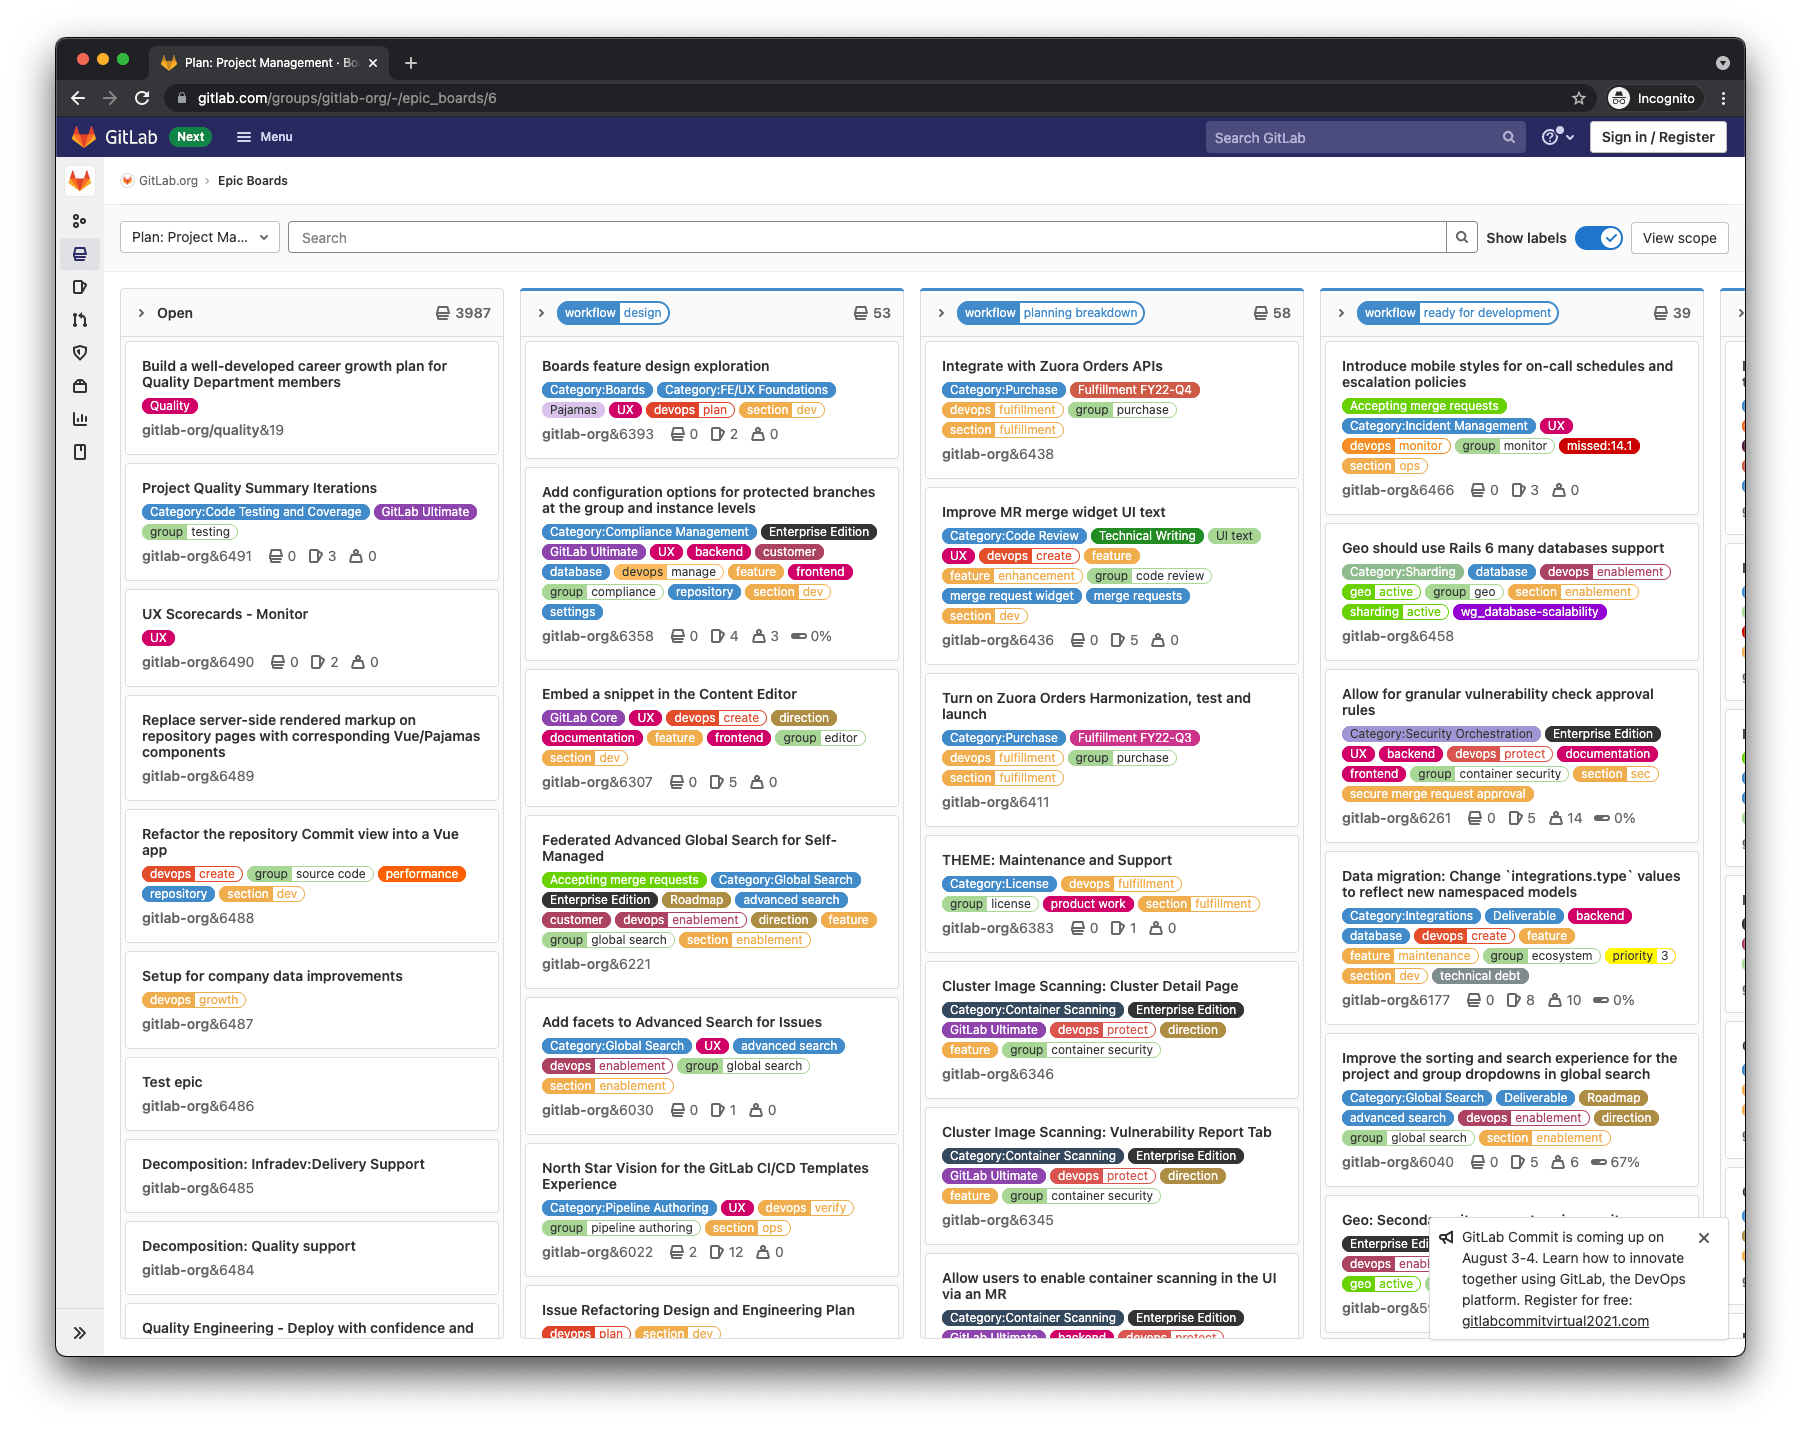This screenshot has width=1801, height=1430.
Task: Open the Plan: Project Ma... board dropdown
Action: 200,238
